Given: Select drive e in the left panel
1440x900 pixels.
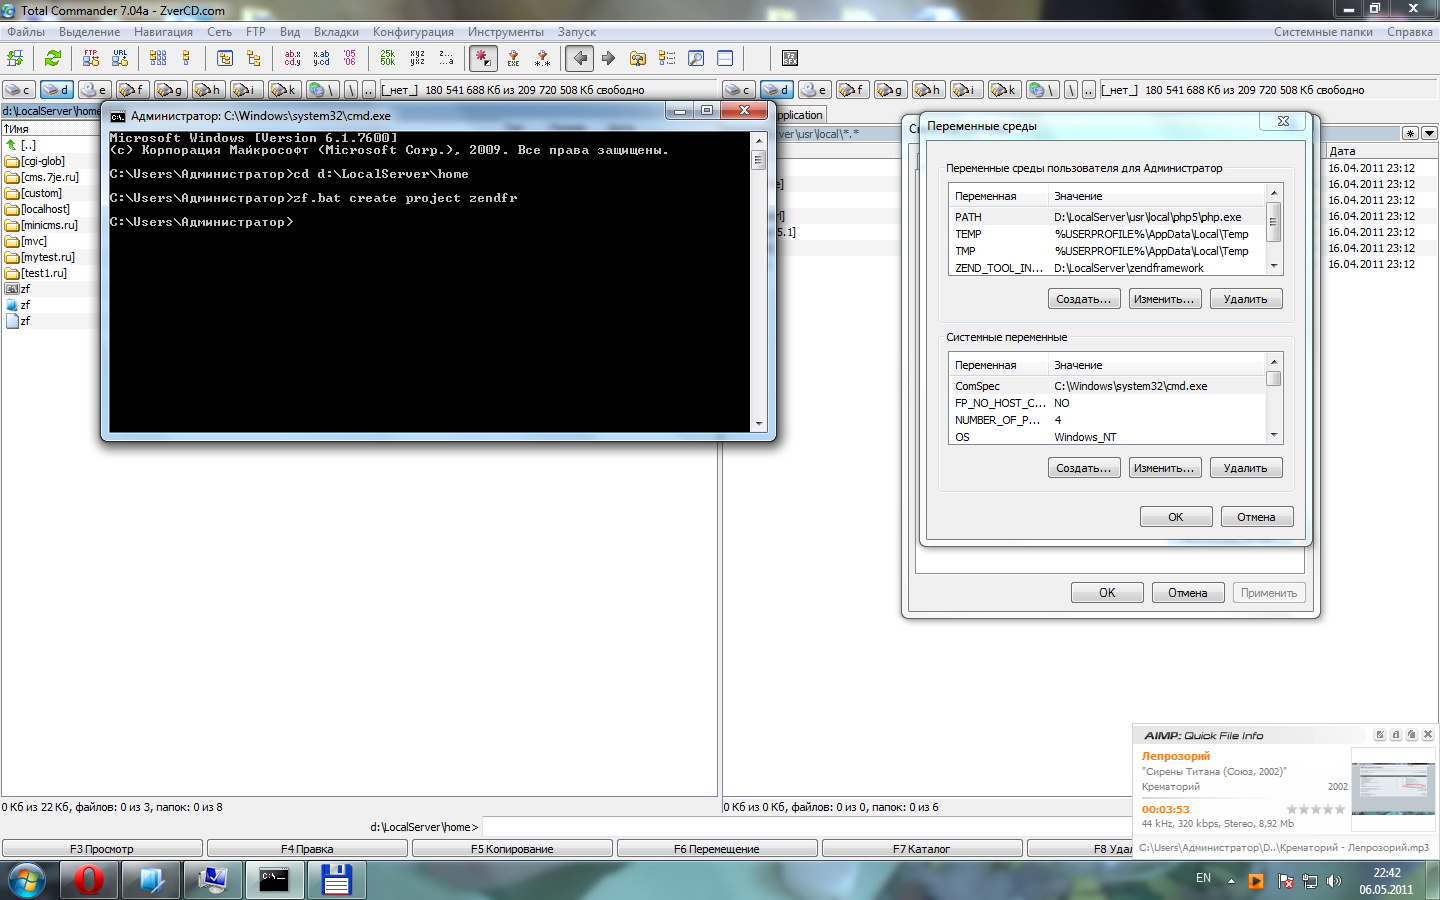Looking at the screenshot, I should 95,90.
